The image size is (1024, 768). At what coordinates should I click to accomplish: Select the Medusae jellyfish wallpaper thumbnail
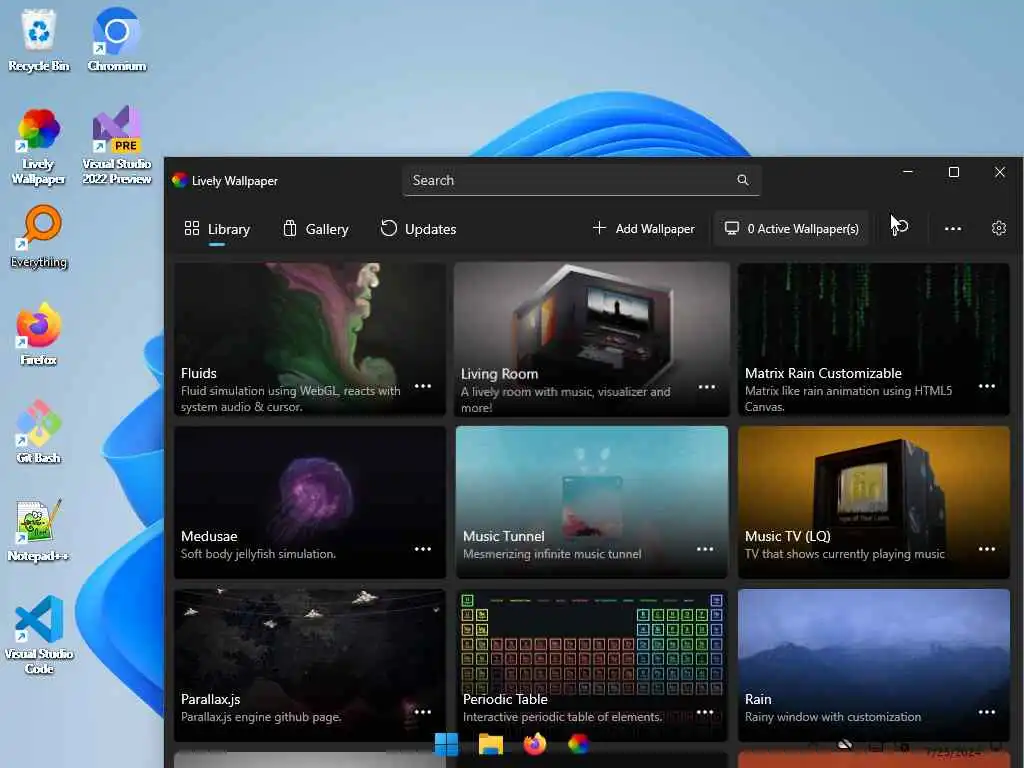click(x=310, y=502)
